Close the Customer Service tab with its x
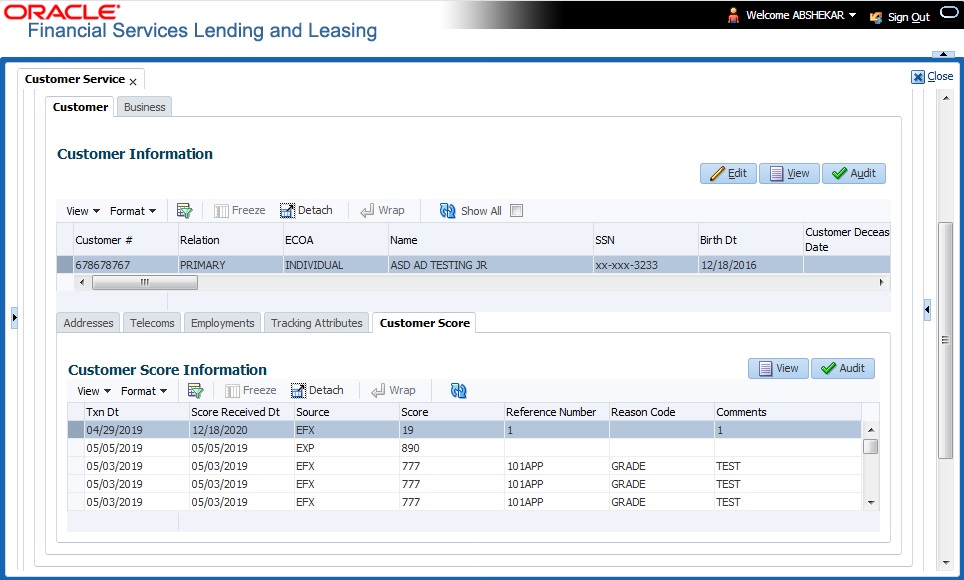 click(133, 82)
